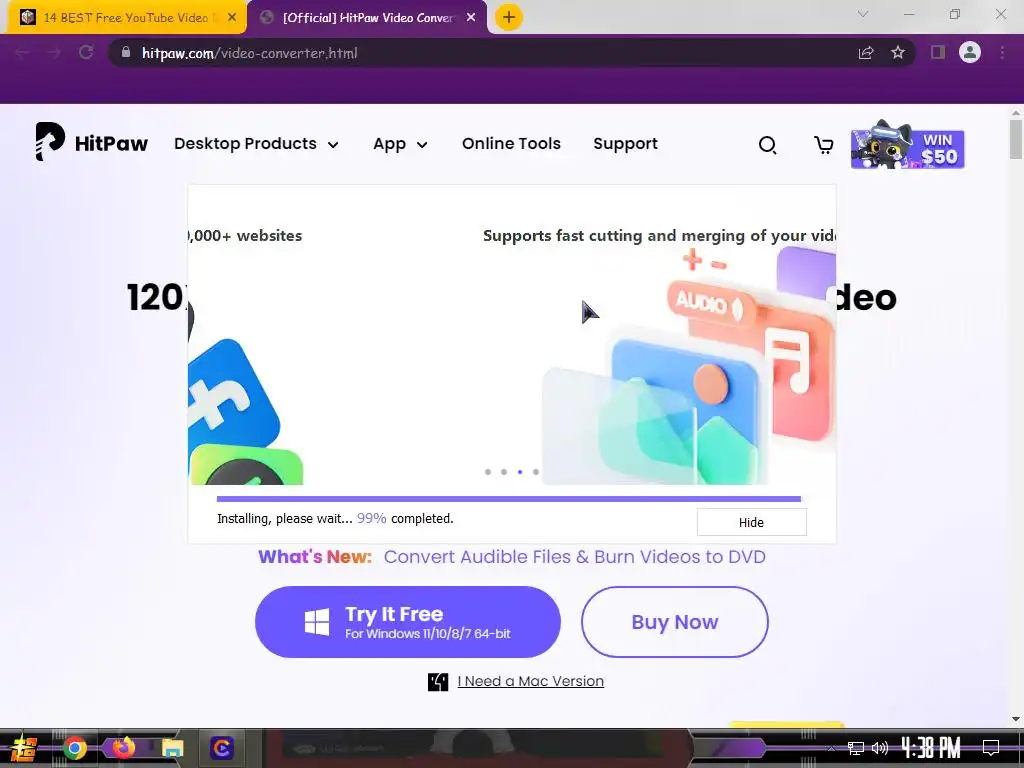
Task: Close the 14 BEST Free YouTube tab
Action: pos(232,18)
